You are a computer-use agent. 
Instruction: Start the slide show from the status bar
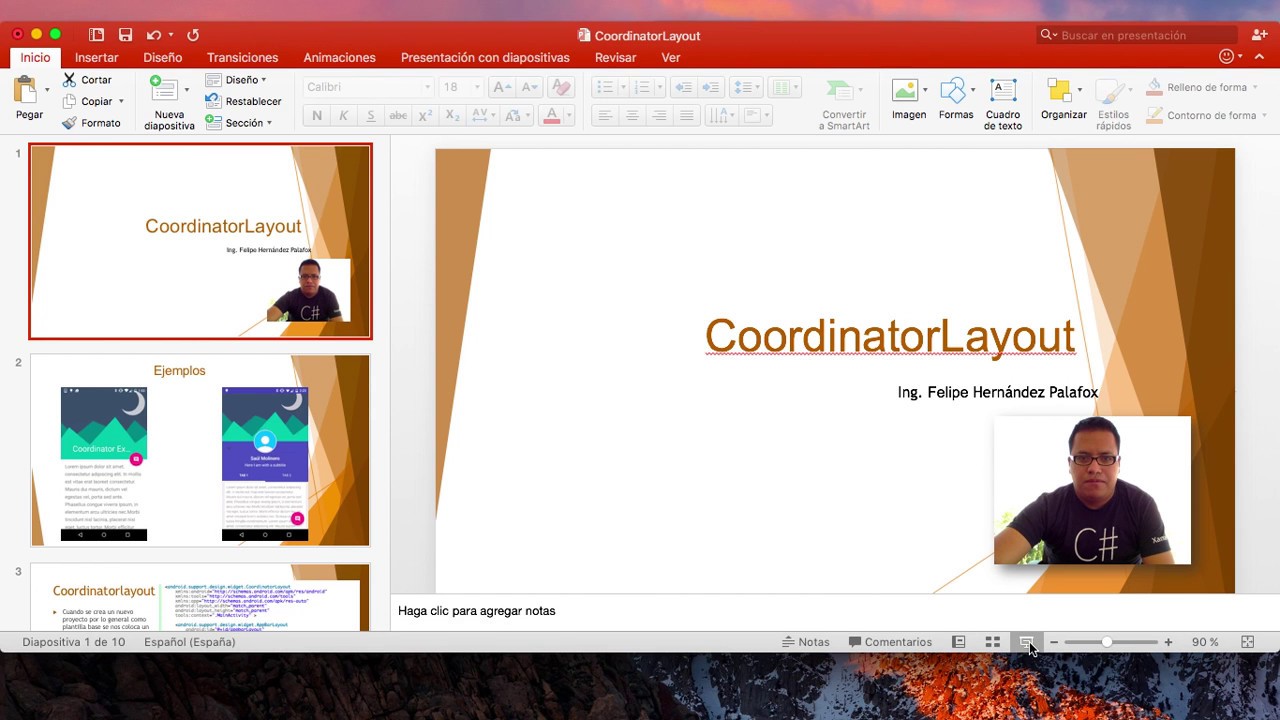(x=1026, y=642)
